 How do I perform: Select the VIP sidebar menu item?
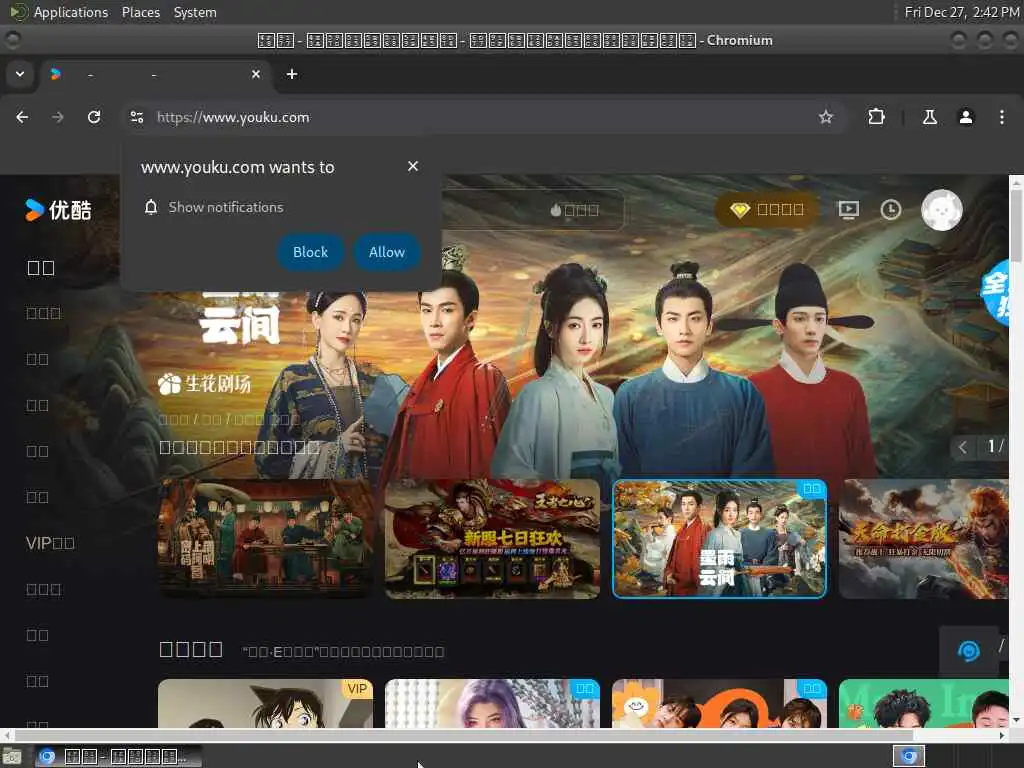tap(50, 543)
